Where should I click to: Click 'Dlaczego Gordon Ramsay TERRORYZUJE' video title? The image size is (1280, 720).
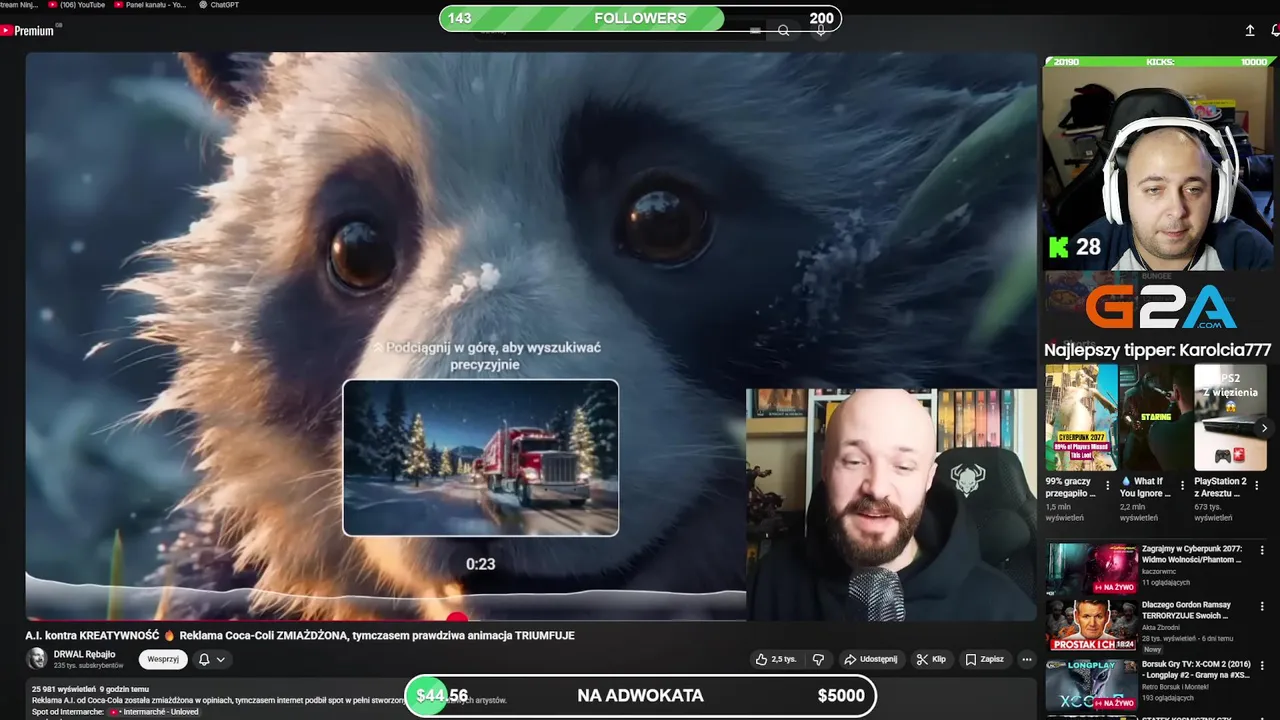pos(1186,610)
